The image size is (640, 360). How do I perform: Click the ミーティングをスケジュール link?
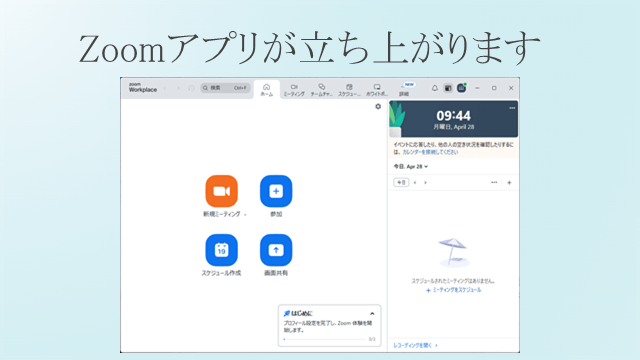pyautogui.click(x=453, y=290)
